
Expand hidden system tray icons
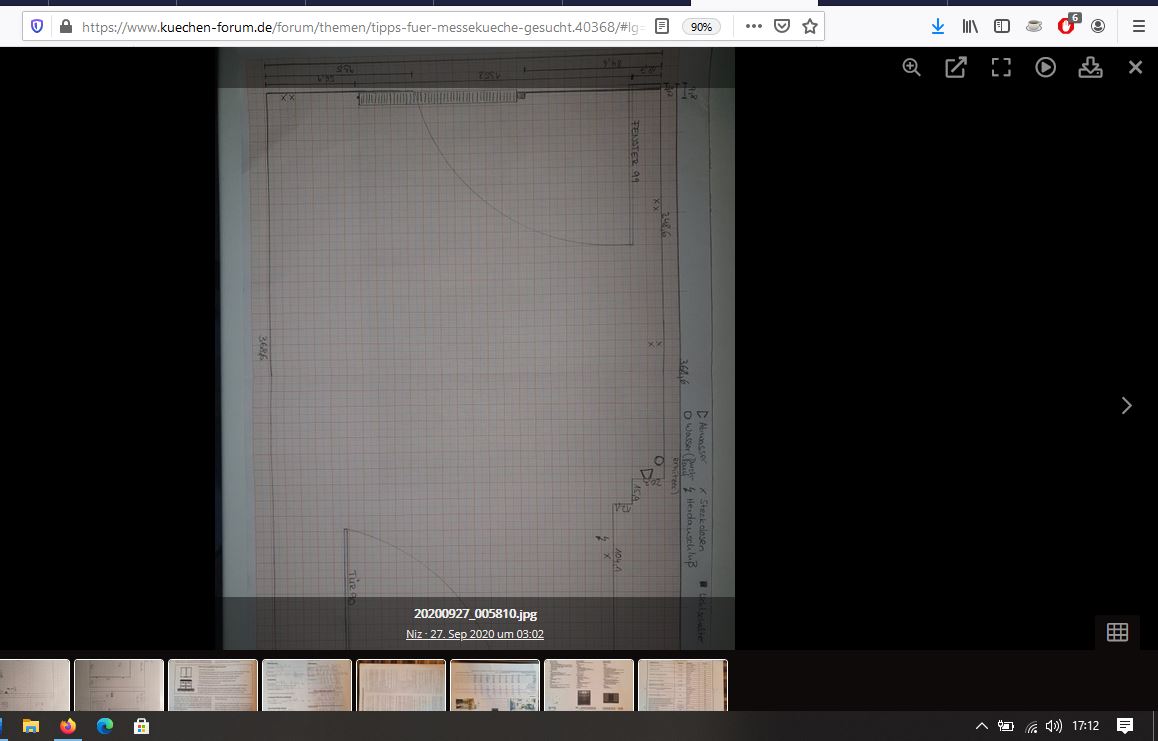point(981,726)
